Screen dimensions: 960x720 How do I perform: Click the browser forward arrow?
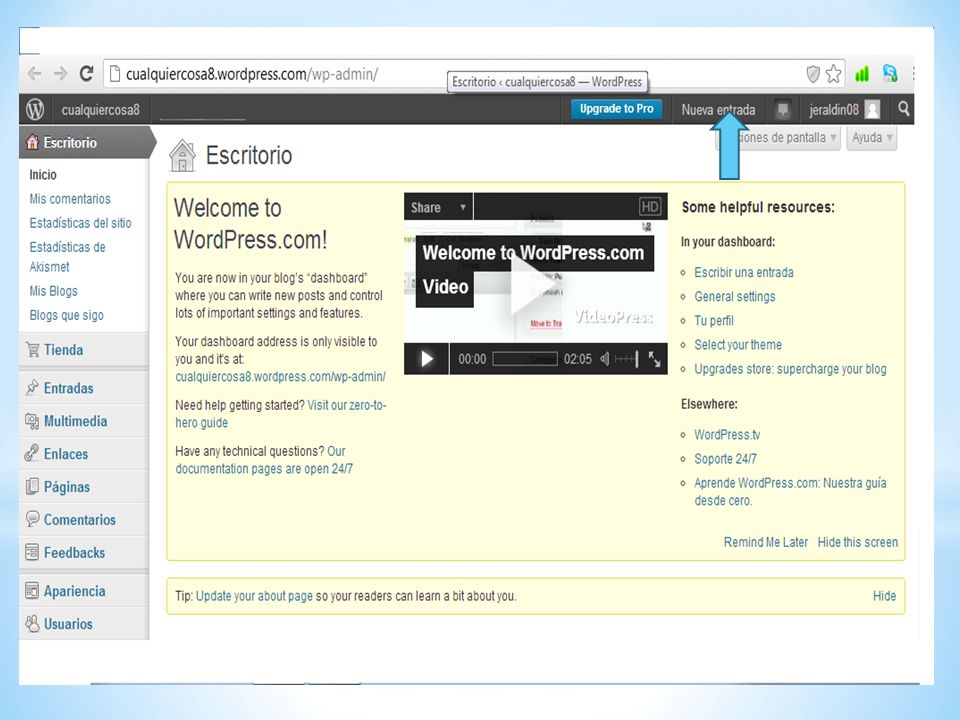[x=60, y=74]
